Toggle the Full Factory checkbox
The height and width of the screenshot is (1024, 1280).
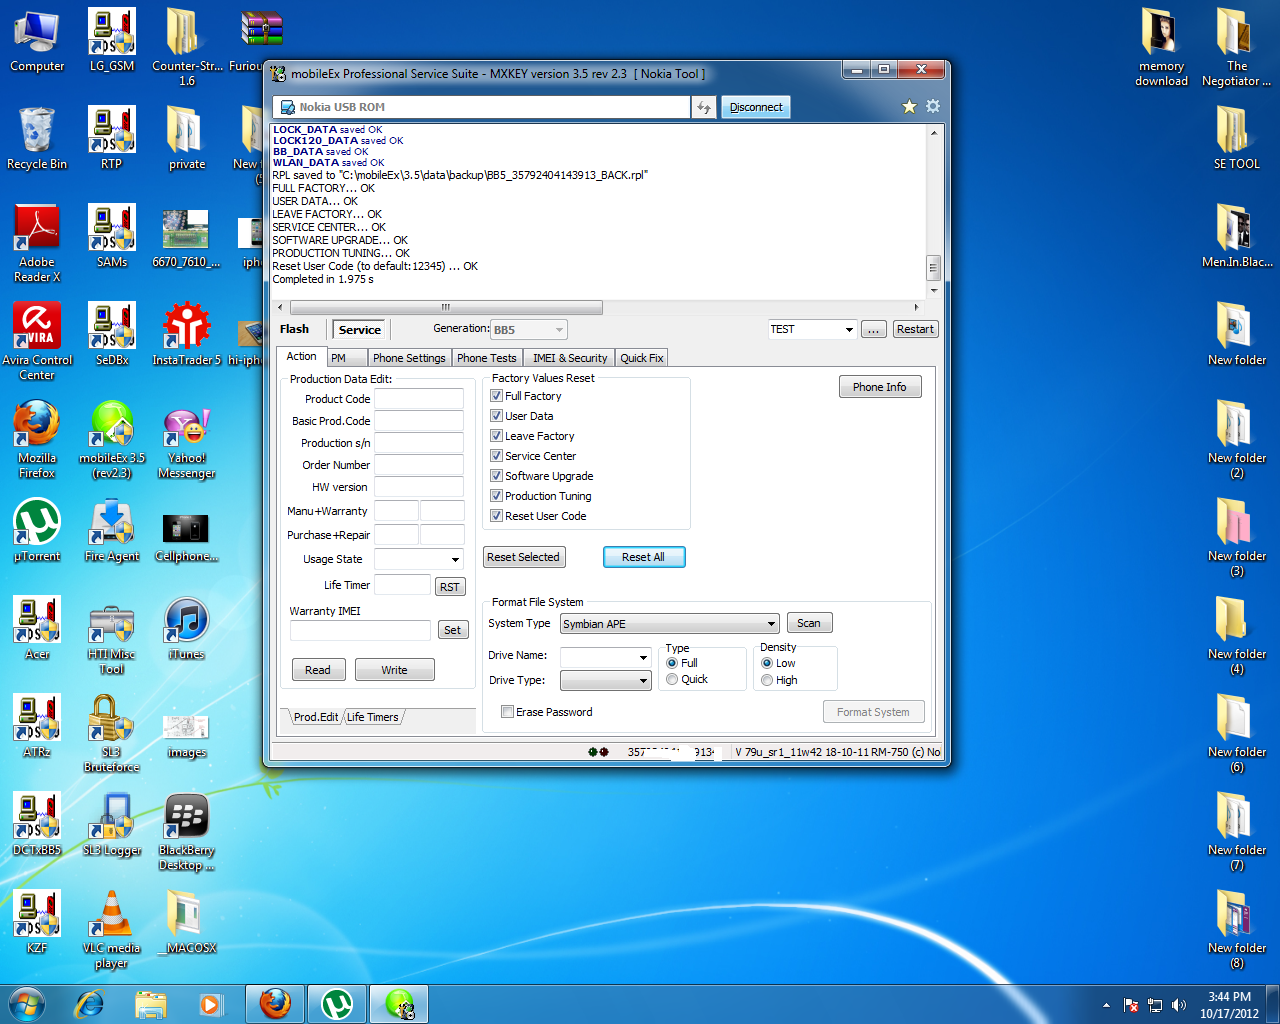[496, 396]
